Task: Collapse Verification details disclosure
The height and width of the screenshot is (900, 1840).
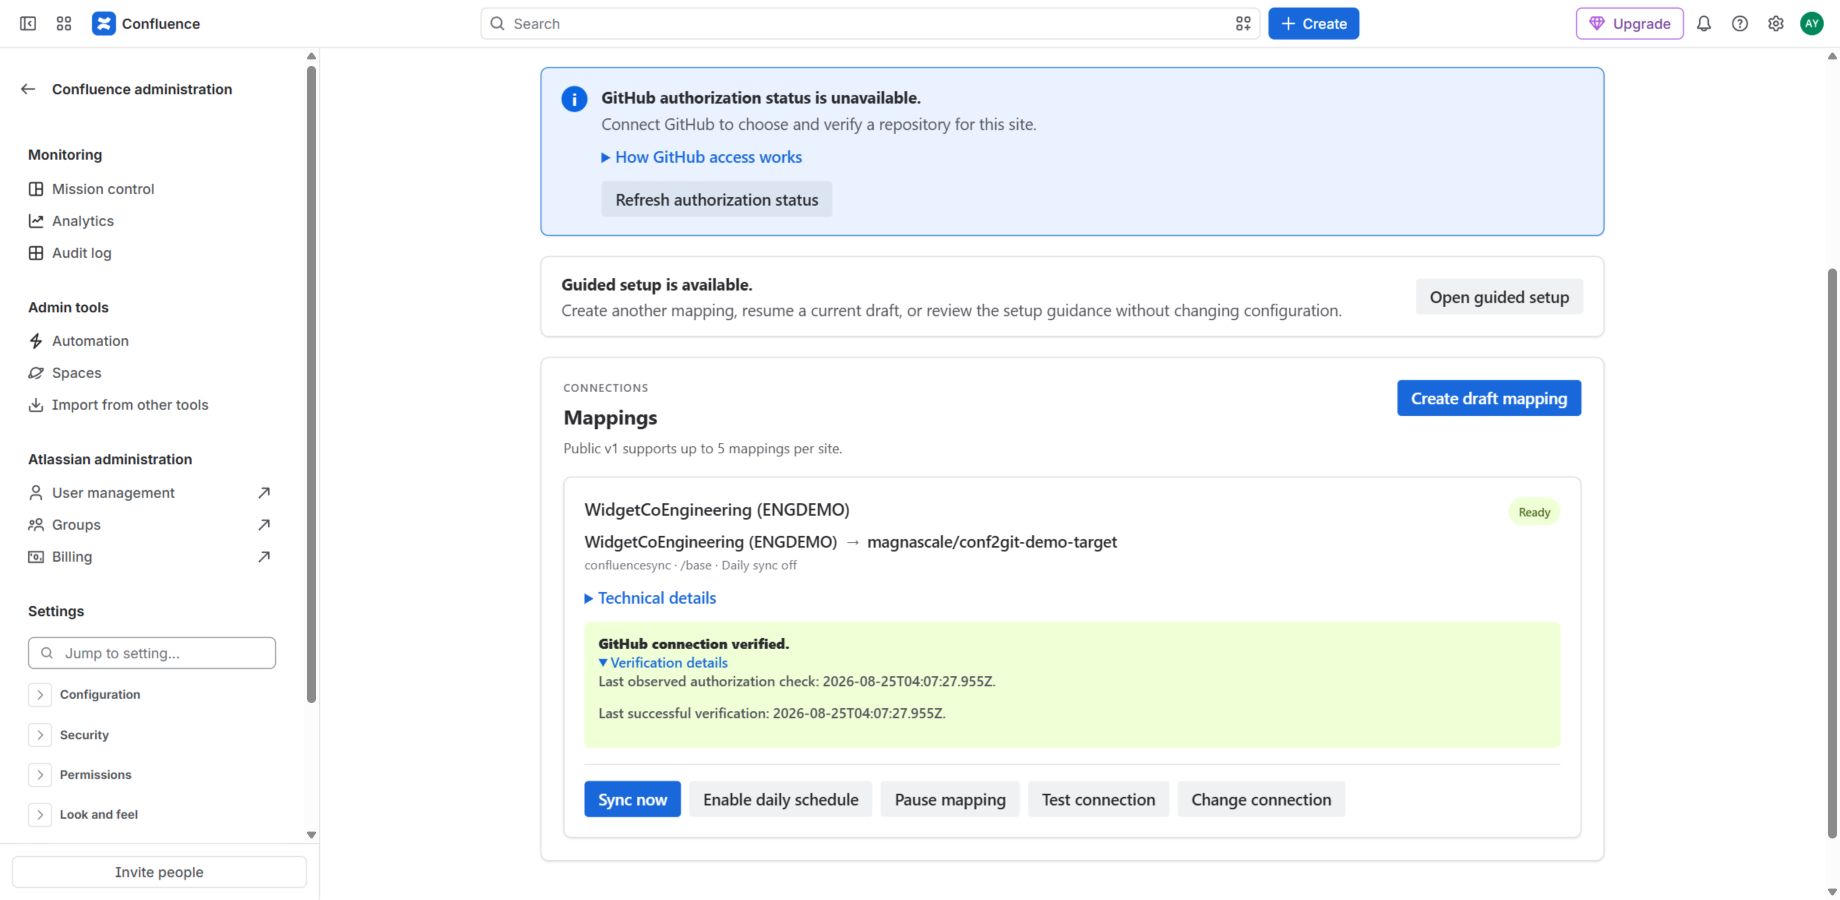Action: tap(663, 663)
